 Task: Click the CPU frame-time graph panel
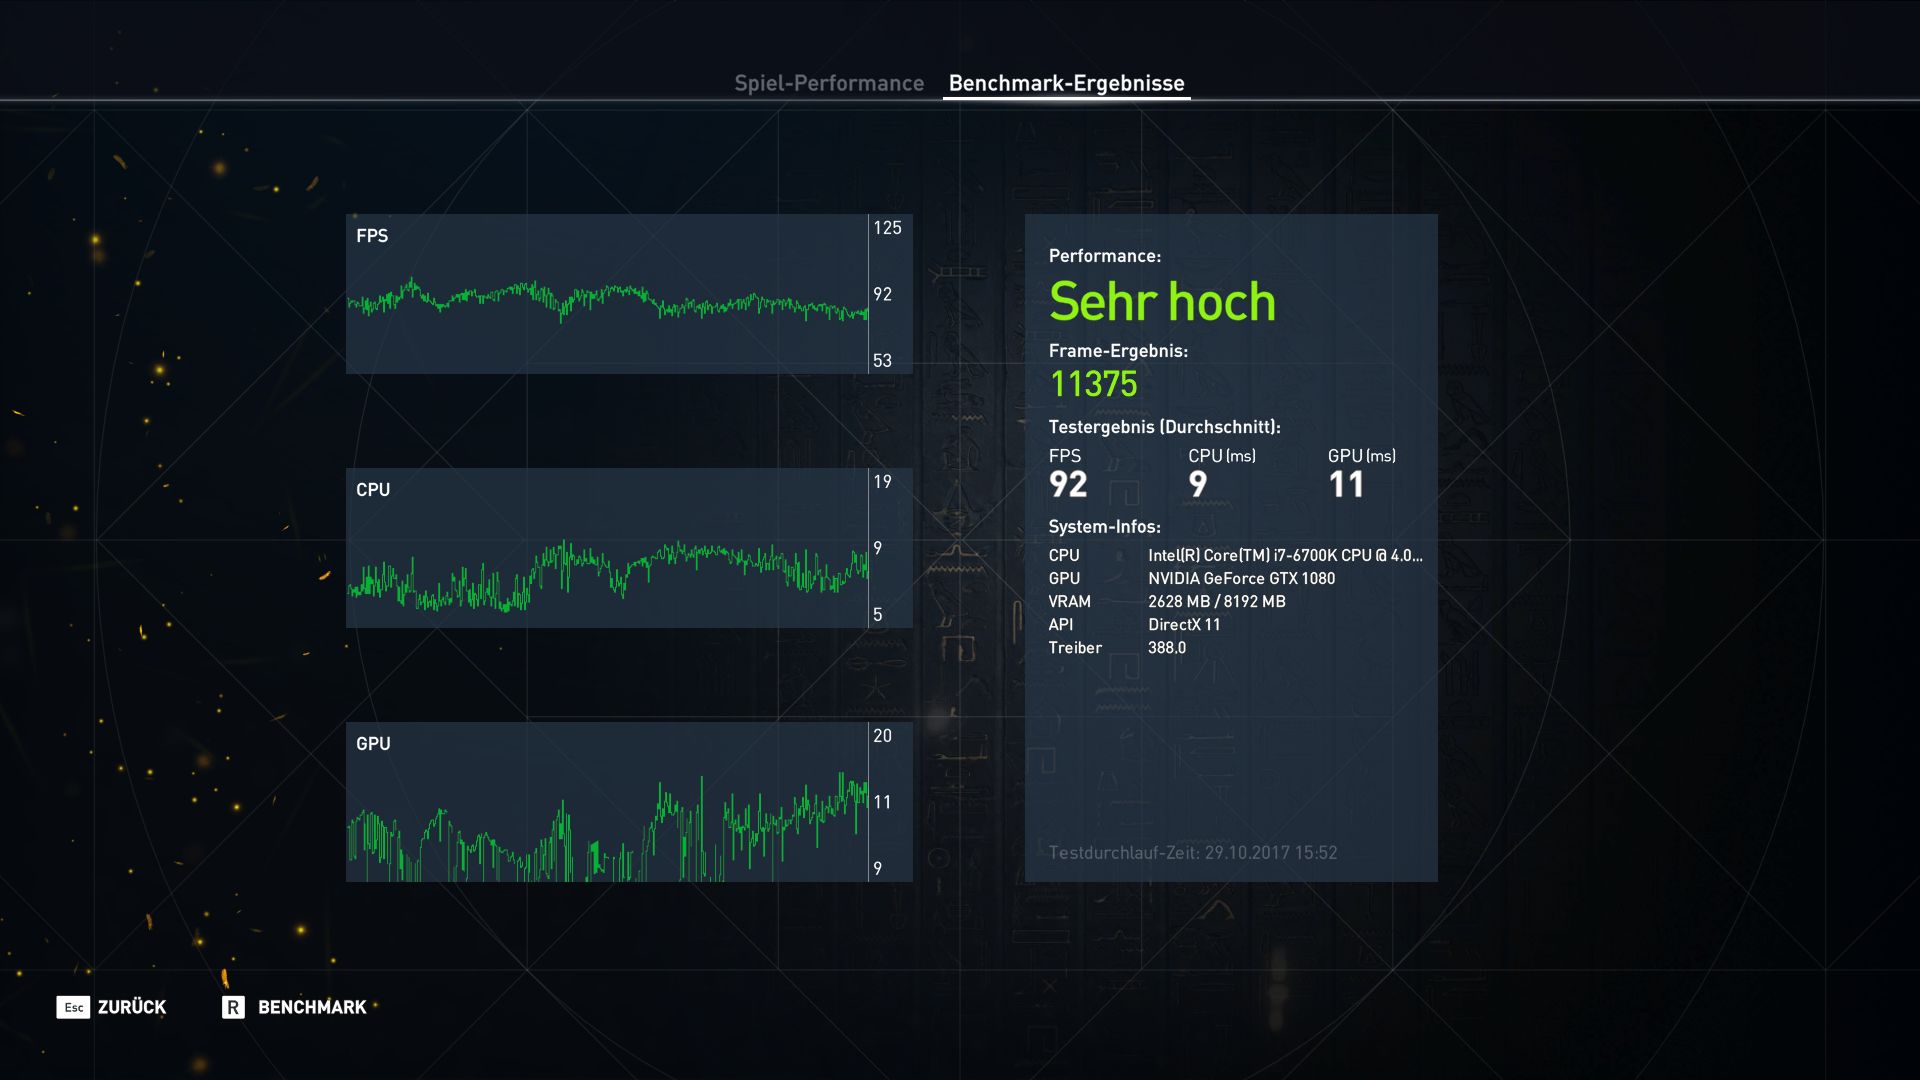(607, 548)
